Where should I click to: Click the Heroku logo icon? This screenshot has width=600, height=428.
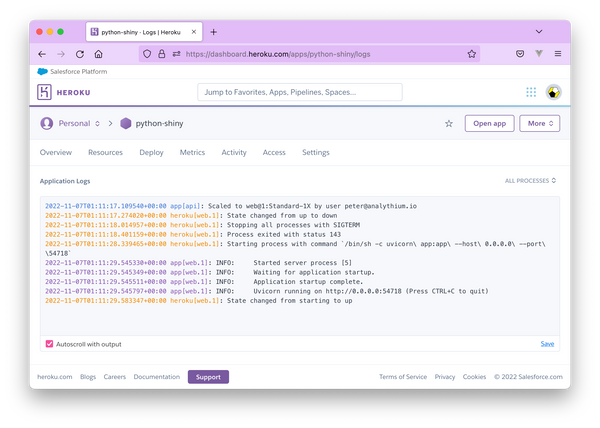tap(44, 92)
